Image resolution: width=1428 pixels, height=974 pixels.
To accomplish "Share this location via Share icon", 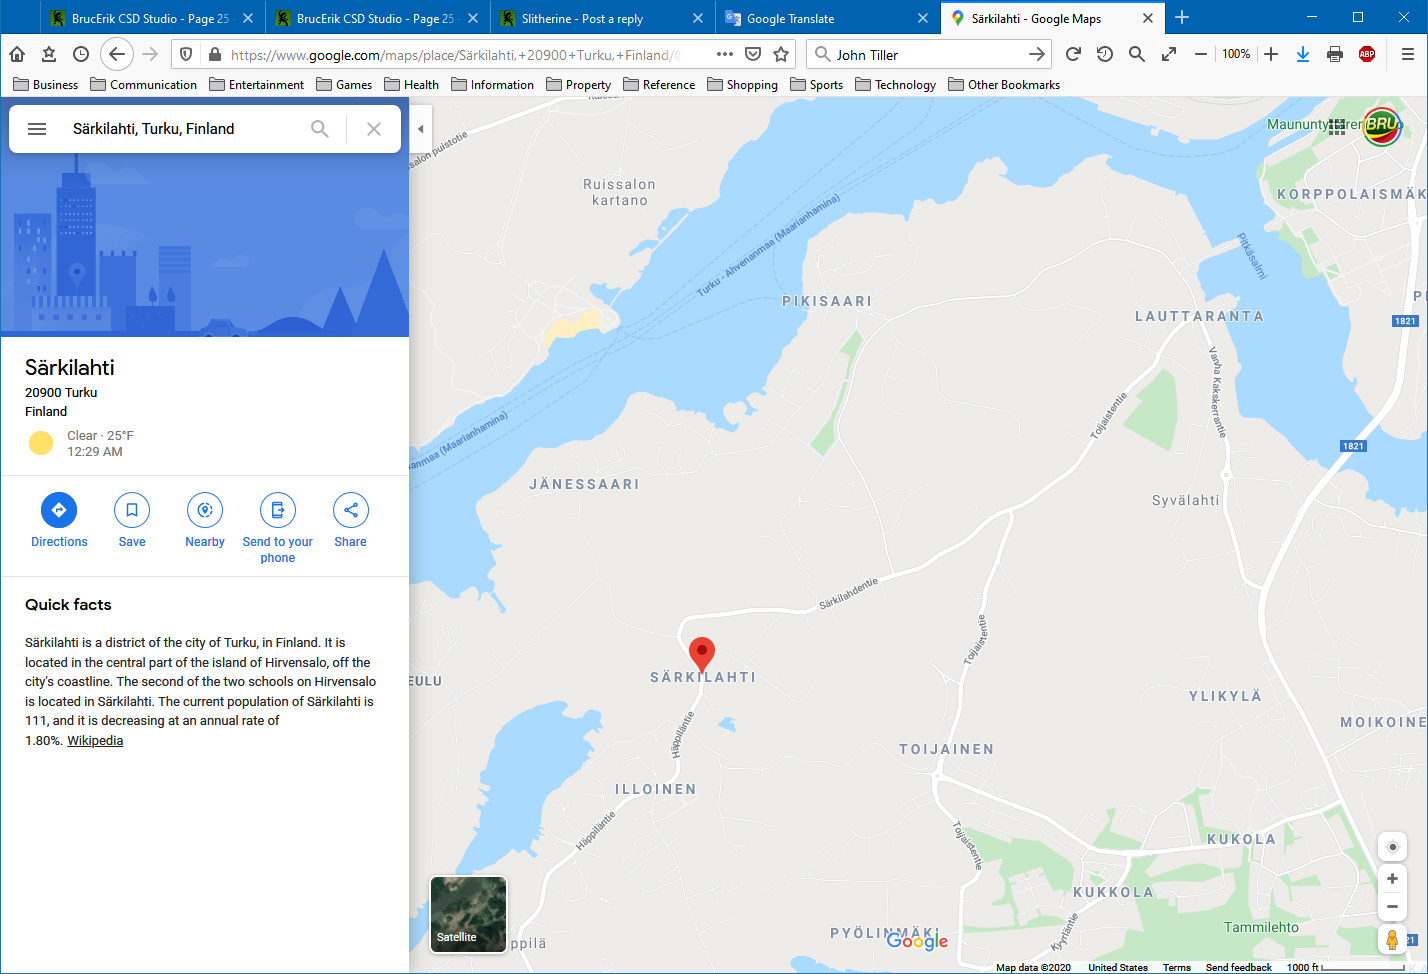I will (351, 510).
